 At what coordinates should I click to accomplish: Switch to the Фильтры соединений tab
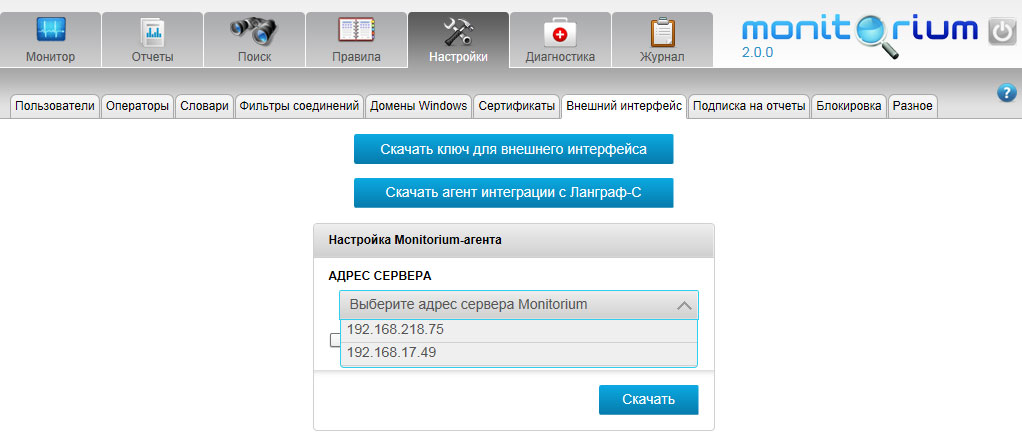tap(299, 106)
